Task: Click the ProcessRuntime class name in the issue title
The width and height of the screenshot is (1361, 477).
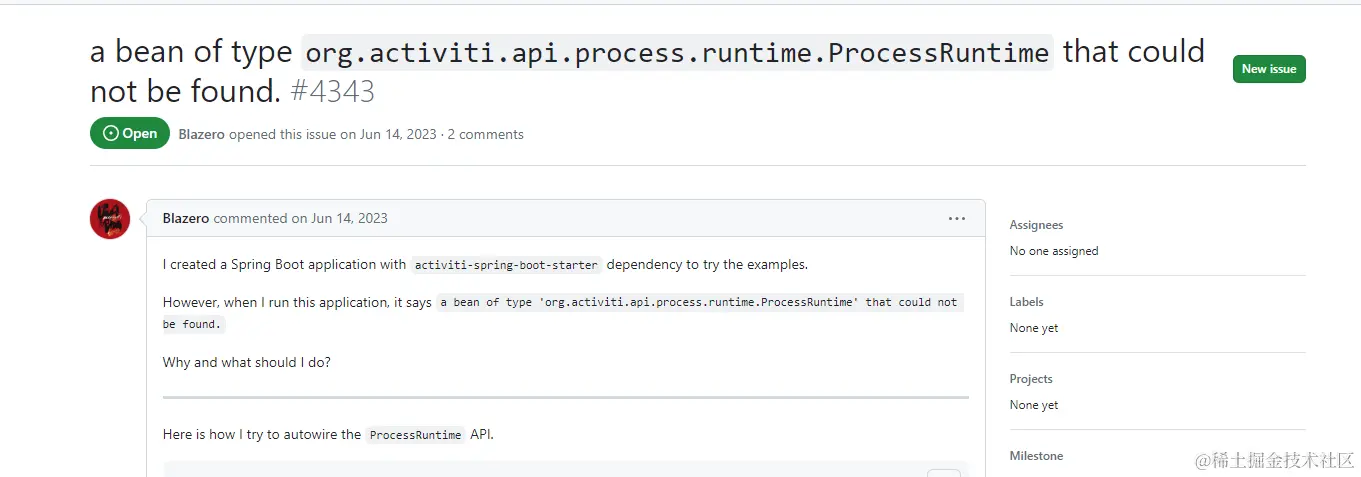Action: [x=677, y=52]
